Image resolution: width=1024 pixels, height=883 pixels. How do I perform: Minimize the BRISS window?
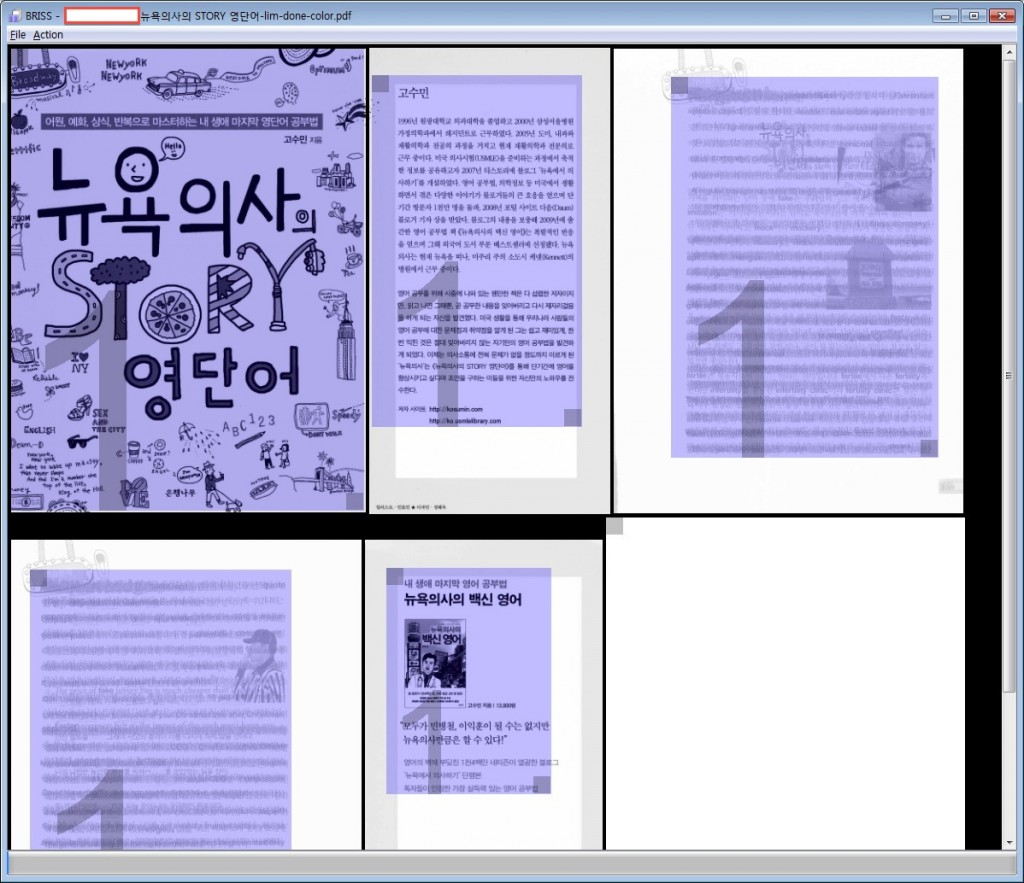coord(946,16)
